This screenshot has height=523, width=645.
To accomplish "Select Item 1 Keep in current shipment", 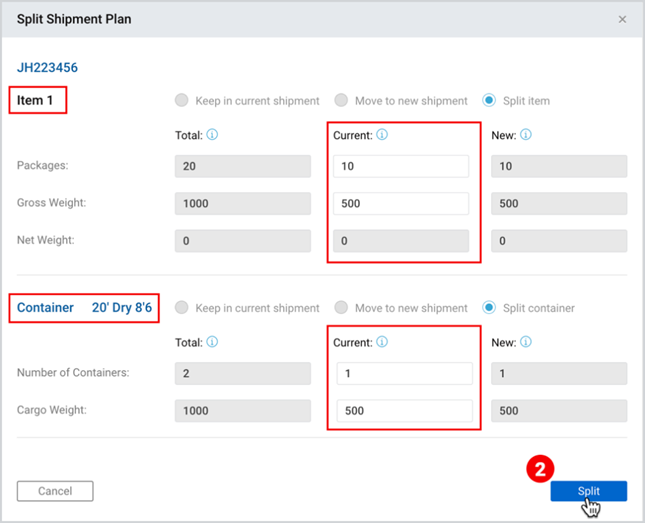I will tap(181, 100).
